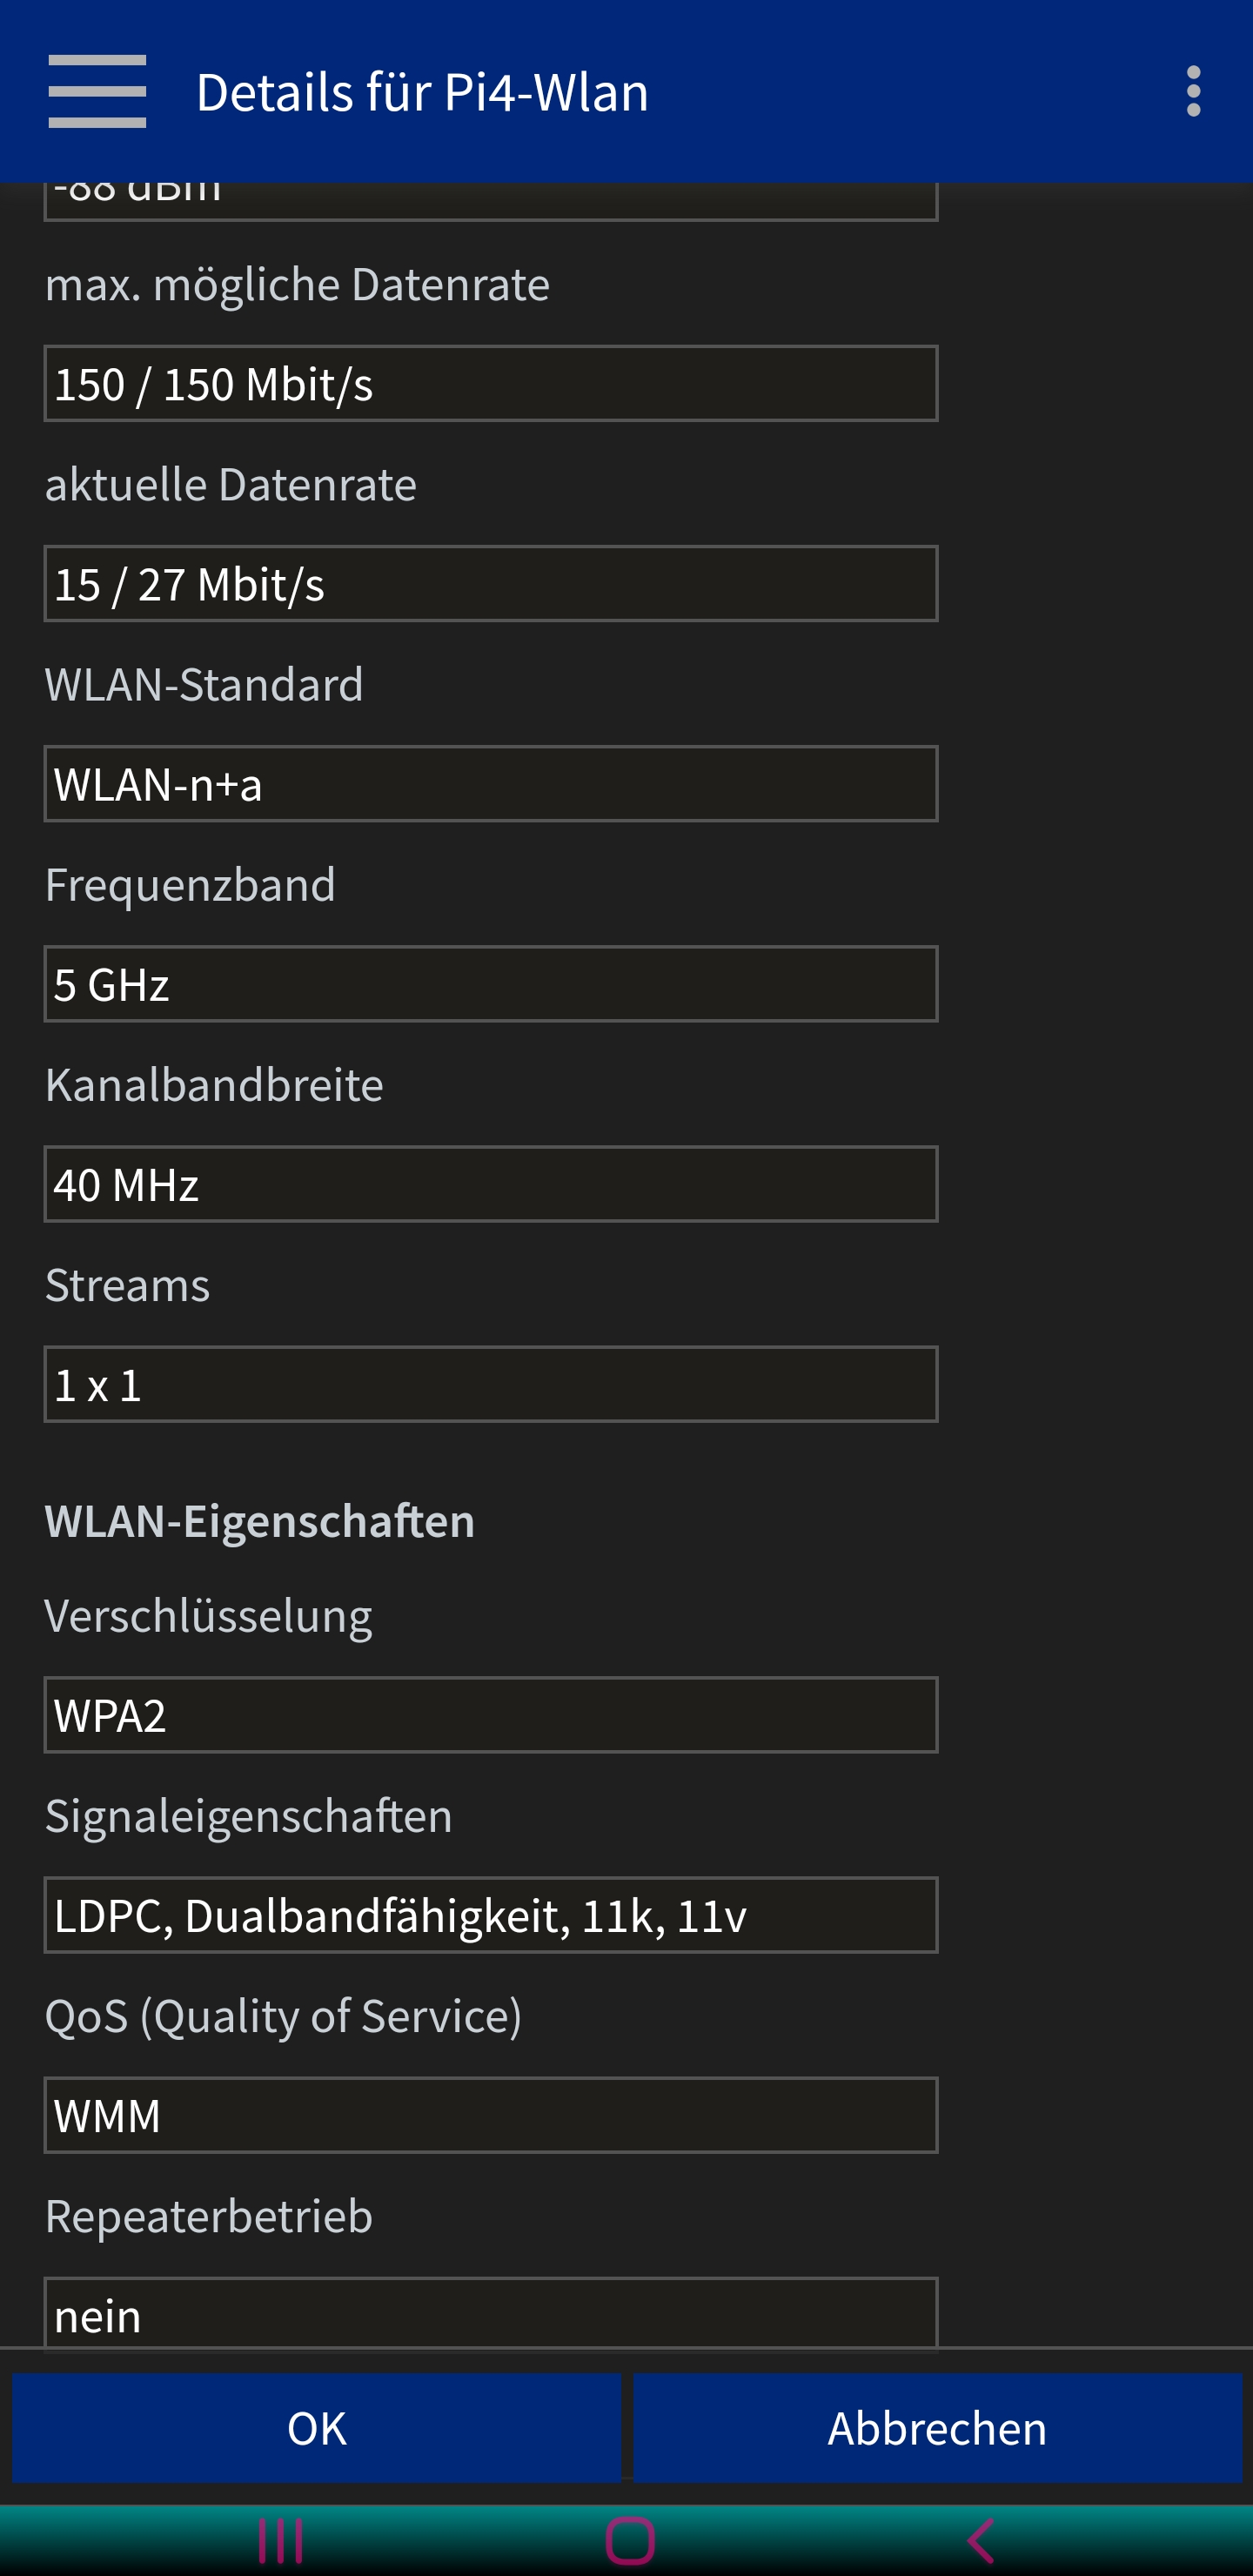1253x2576 pixels.
Task: Click the 5 GHz Frequenzband field
Action: (491, 984)
